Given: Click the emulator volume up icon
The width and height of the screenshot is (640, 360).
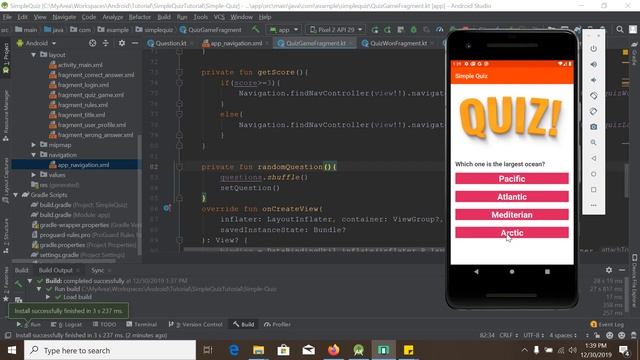Looking at the screenshot, I should click(593, 64).
